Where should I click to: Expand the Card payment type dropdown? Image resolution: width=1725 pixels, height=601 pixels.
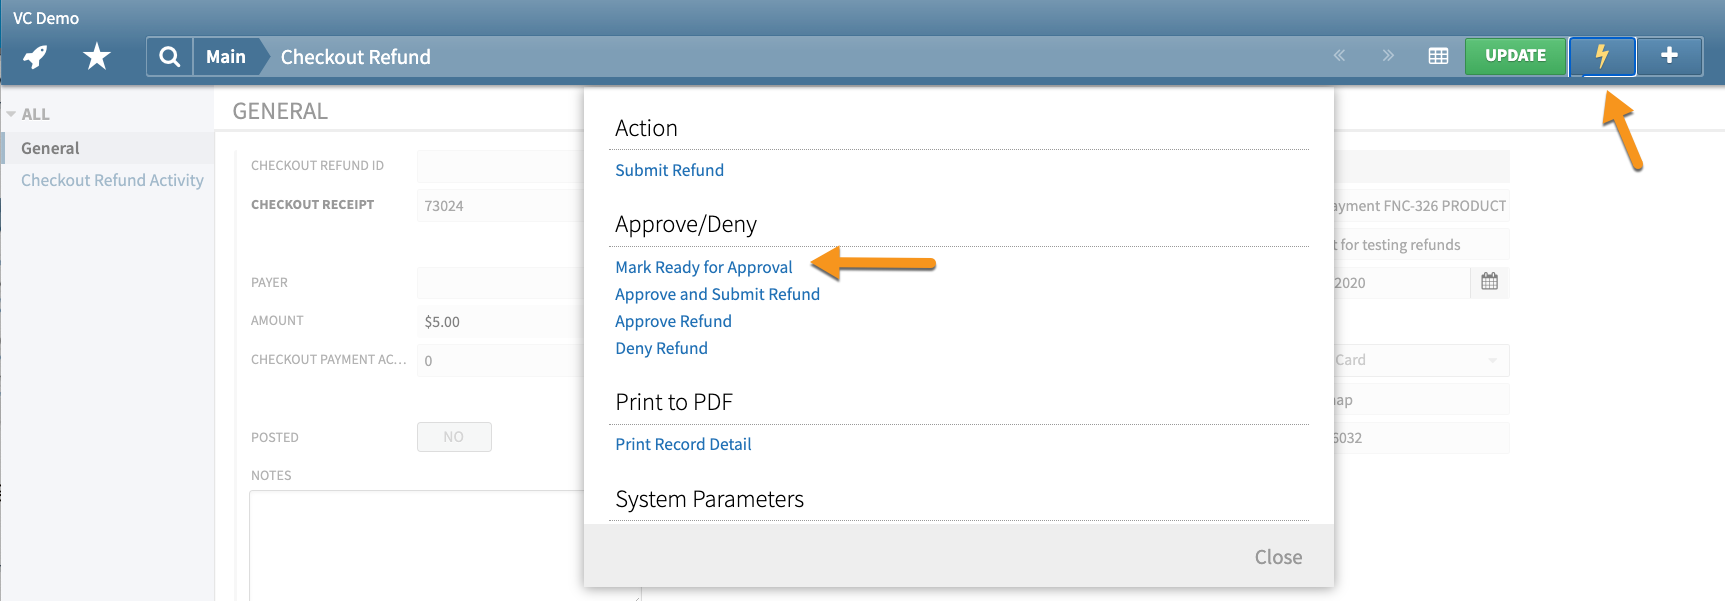(x=1492, y=360)
